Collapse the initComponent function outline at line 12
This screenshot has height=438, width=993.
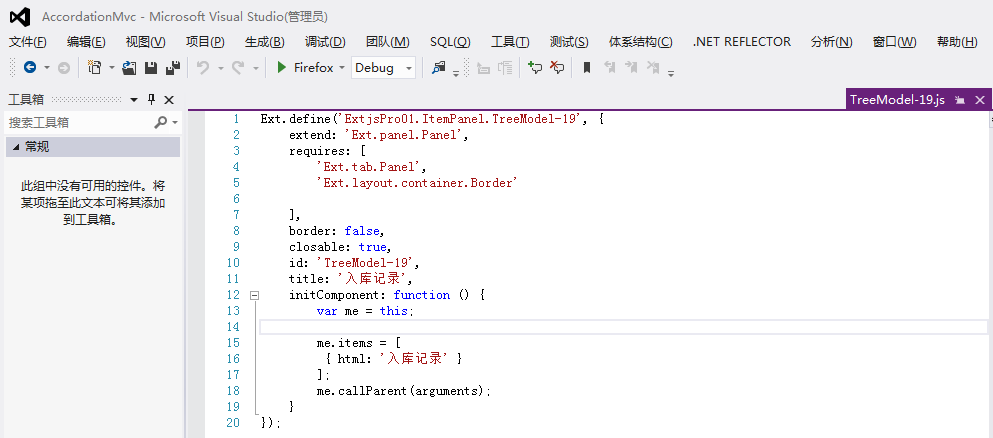254,295
